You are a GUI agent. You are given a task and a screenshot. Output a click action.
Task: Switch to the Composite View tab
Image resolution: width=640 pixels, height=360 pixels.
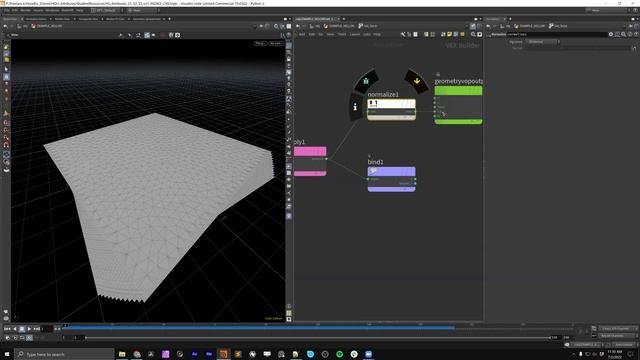(89, 19)
